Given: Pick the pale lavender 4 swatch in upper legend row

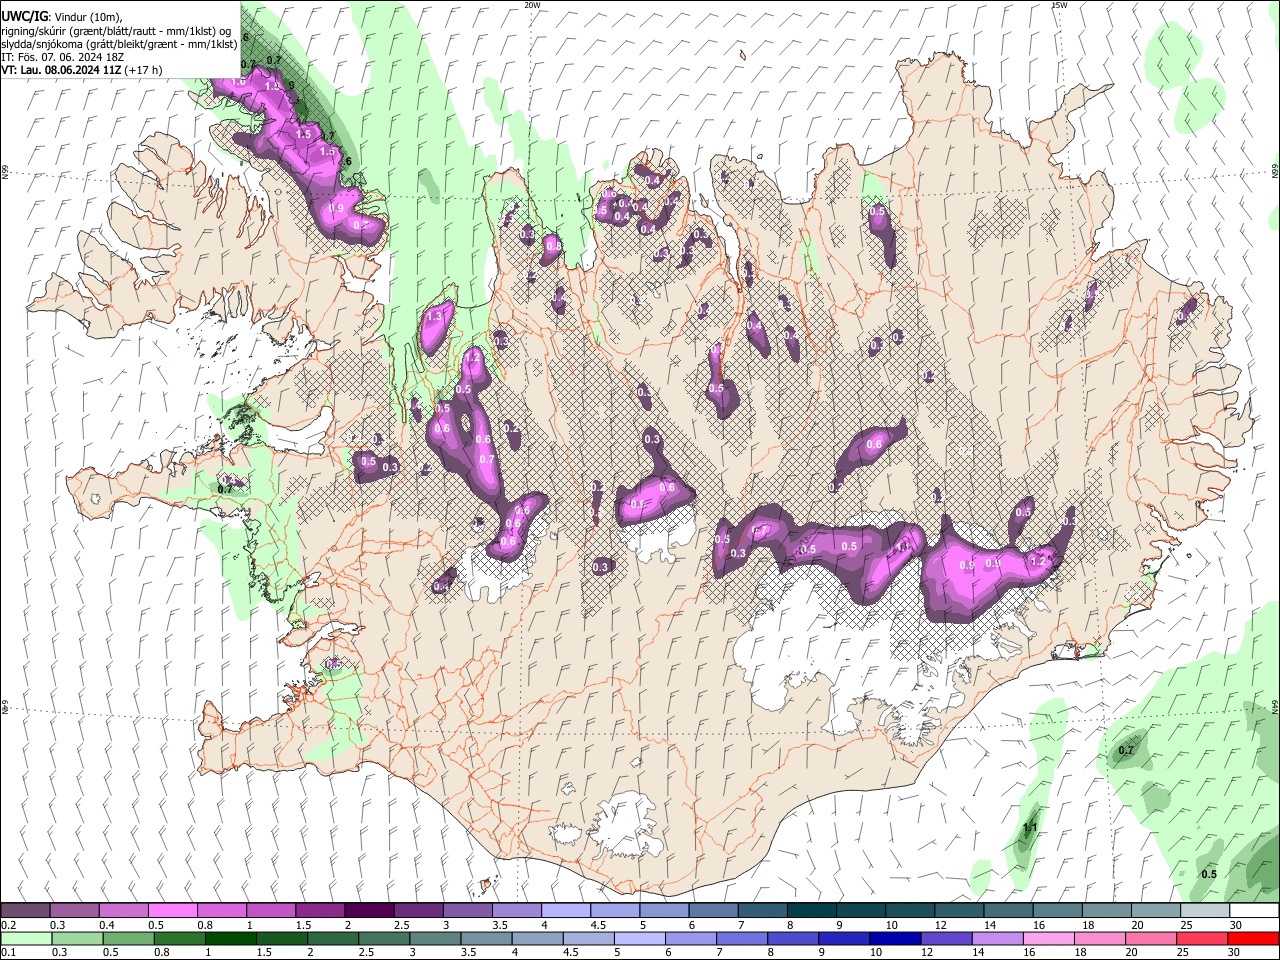Looking at the screenshot, I should click(x=565, y=910).
